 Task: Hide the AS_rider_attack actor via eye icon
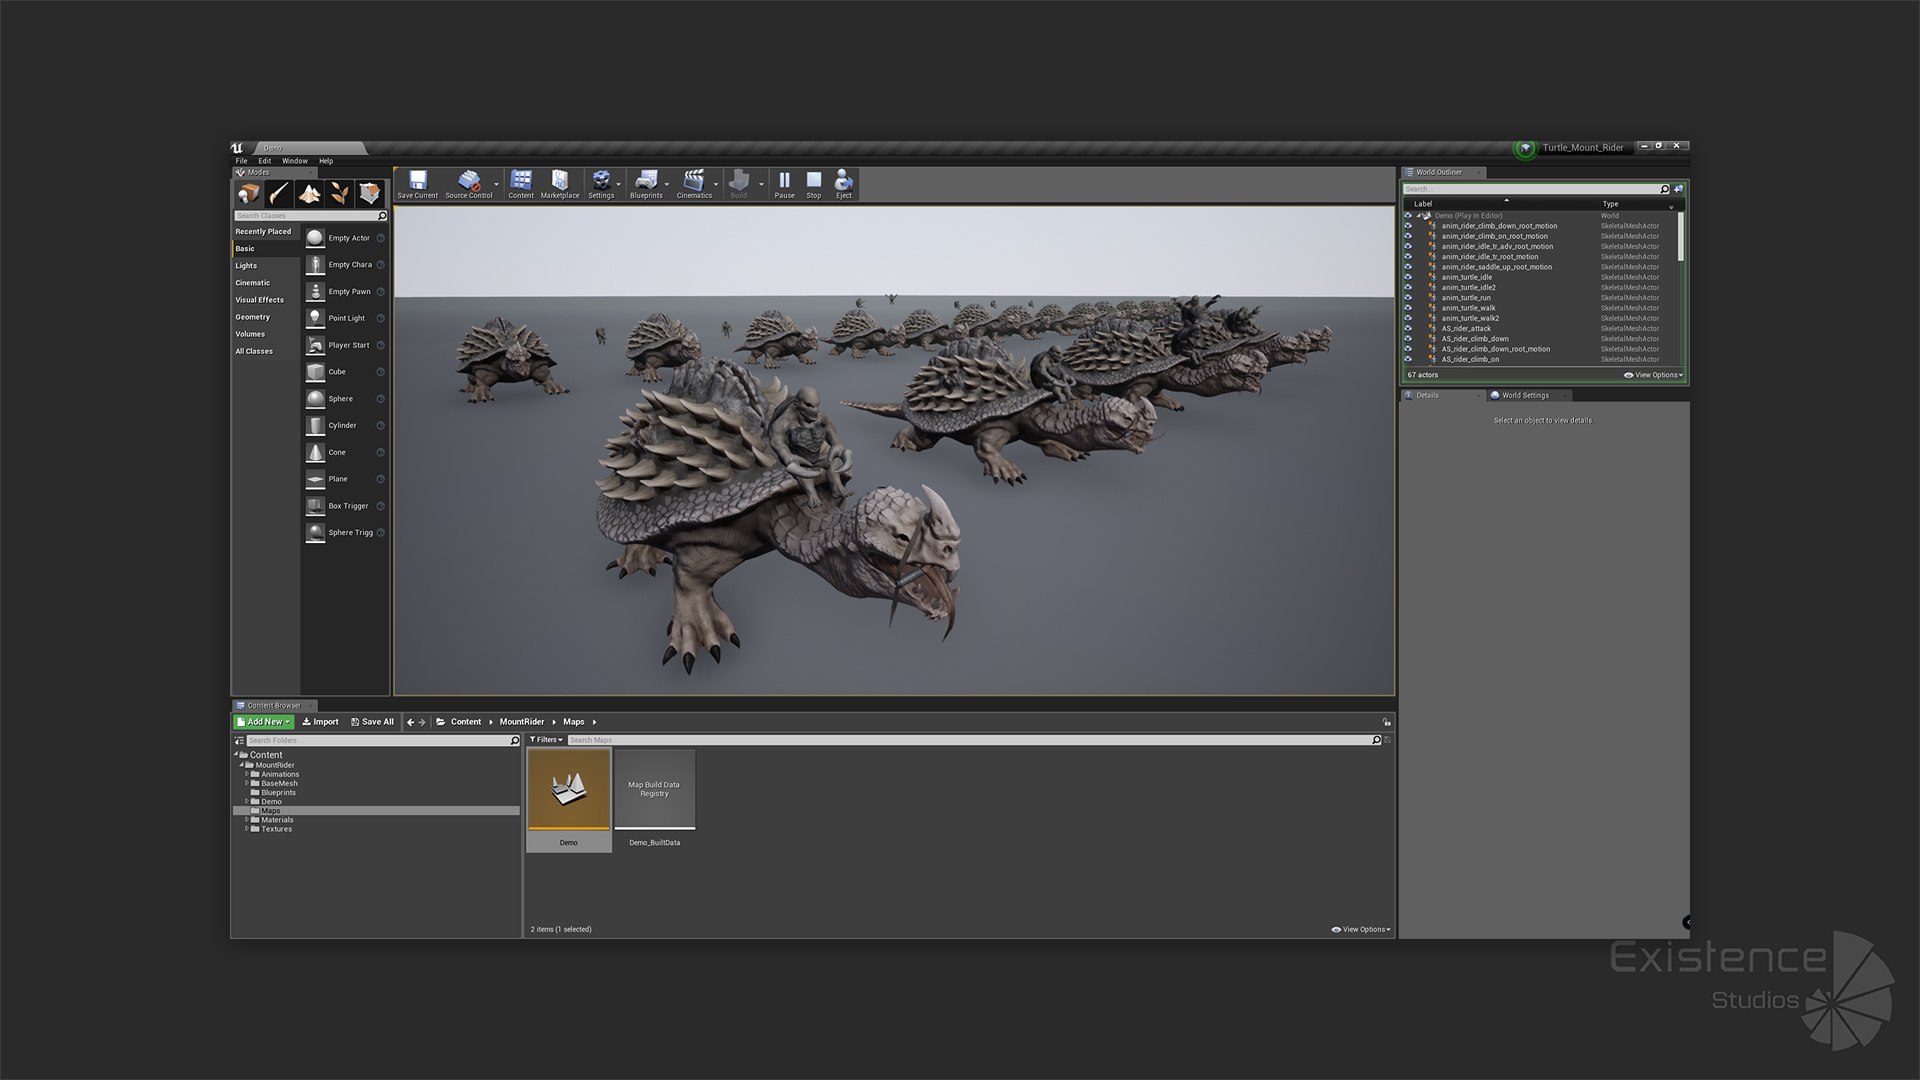coord(1408,328)
